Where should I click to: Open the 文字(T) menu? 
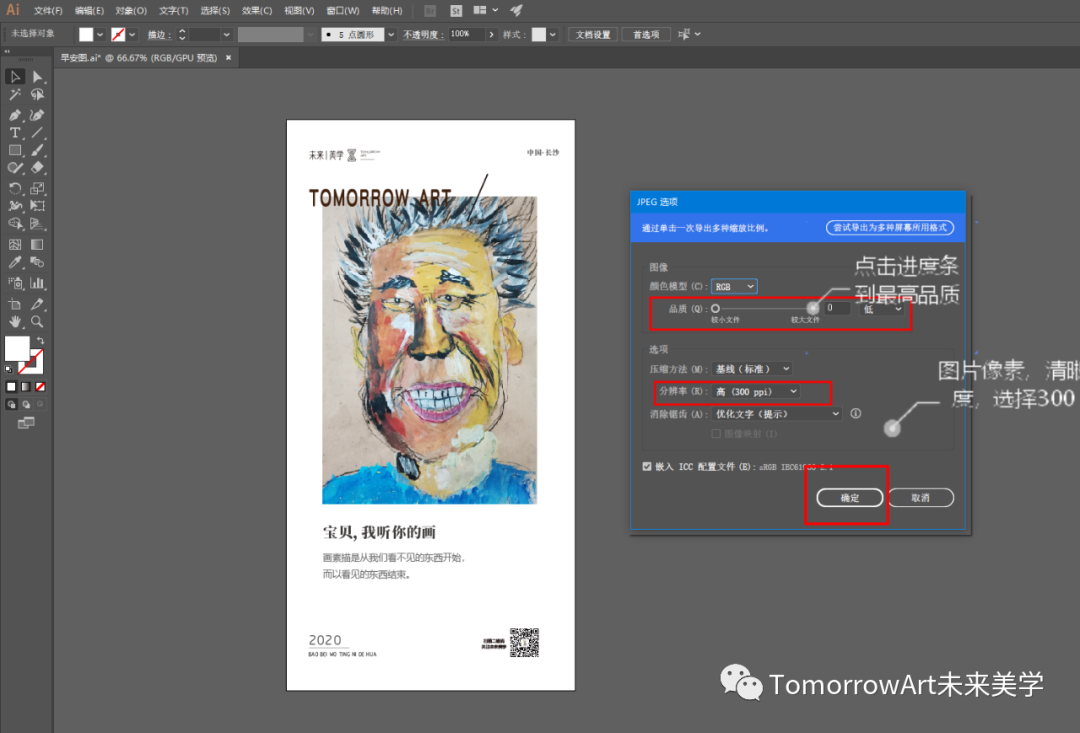[x=174, y=11]
